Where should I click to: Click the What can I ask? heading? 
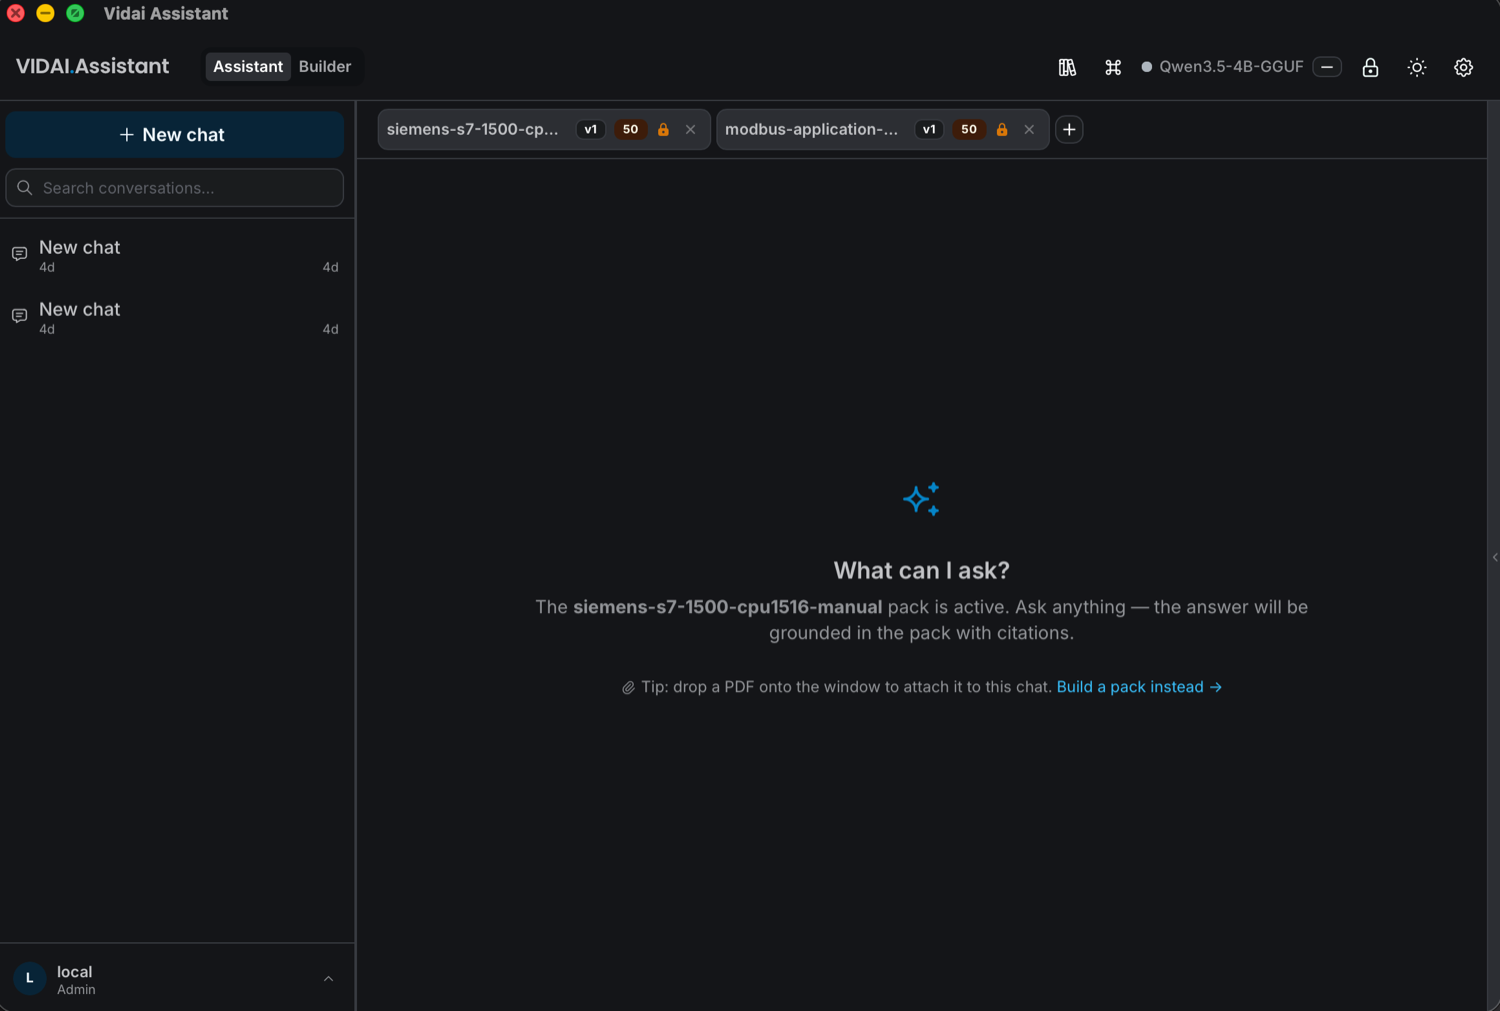pos(921,570)
